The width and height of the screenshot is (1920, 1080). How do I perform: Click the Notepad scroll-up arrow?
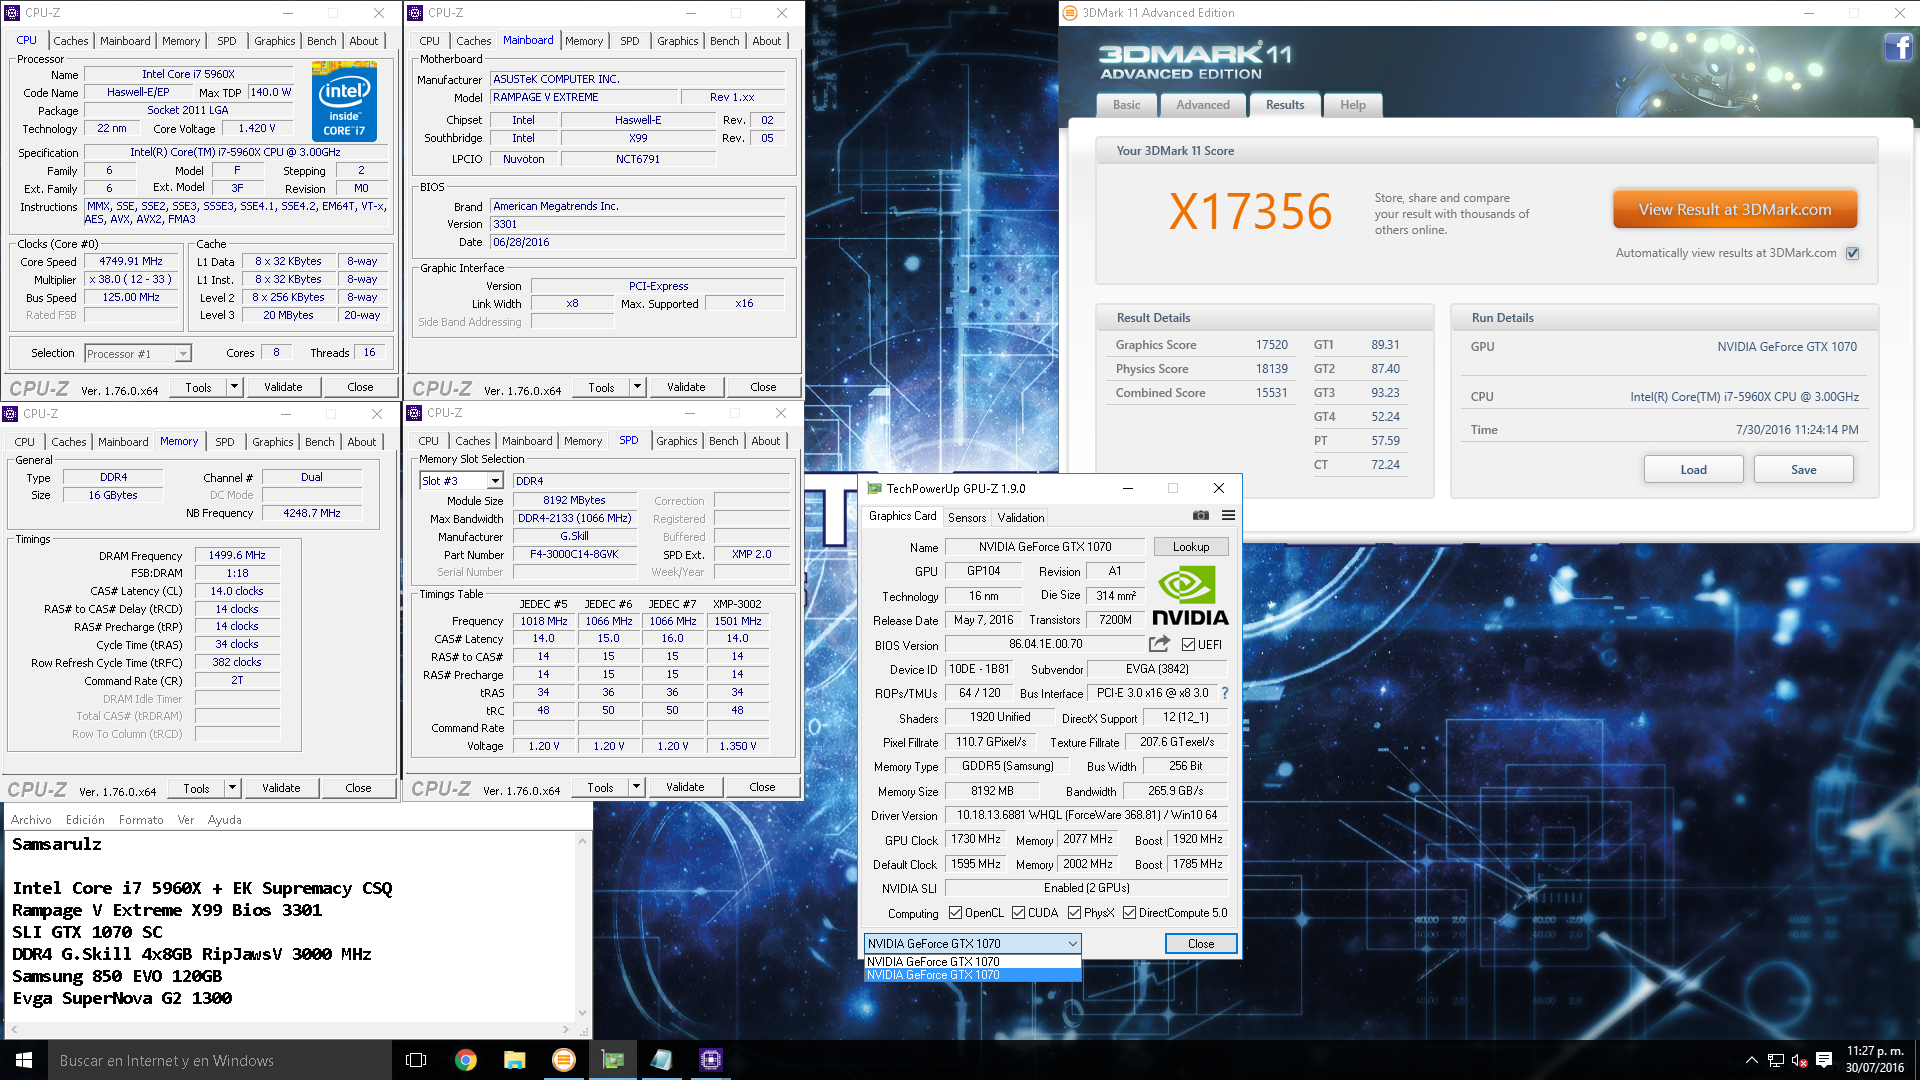tap(582, 841)
